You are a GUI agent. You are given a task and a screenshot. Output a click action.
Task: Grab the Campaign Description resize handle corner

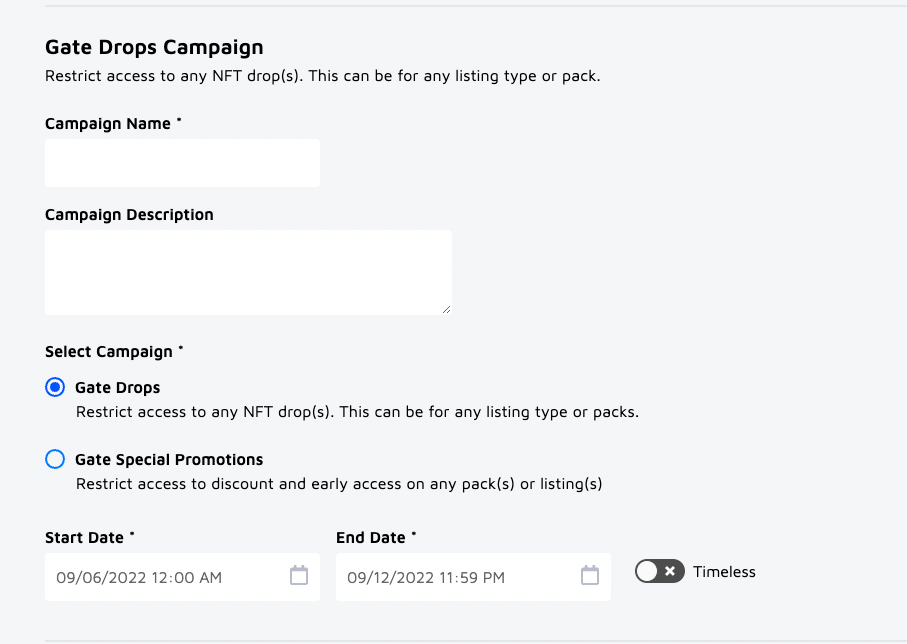coord(446,309)
